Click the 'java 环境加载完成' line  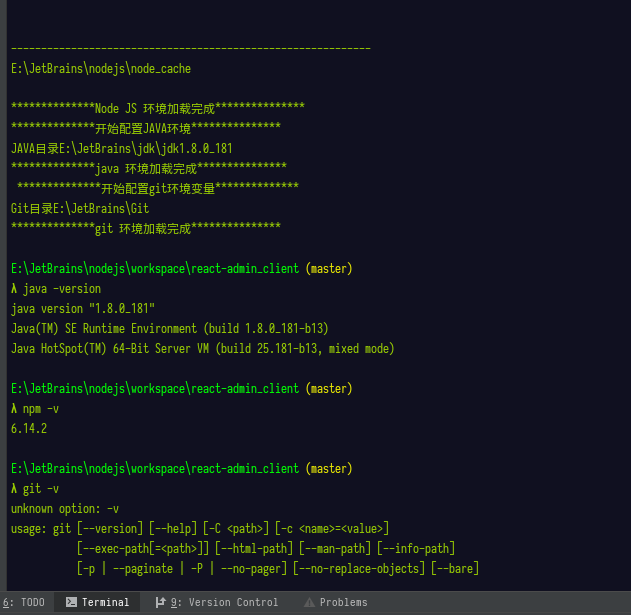pos(149,169)
